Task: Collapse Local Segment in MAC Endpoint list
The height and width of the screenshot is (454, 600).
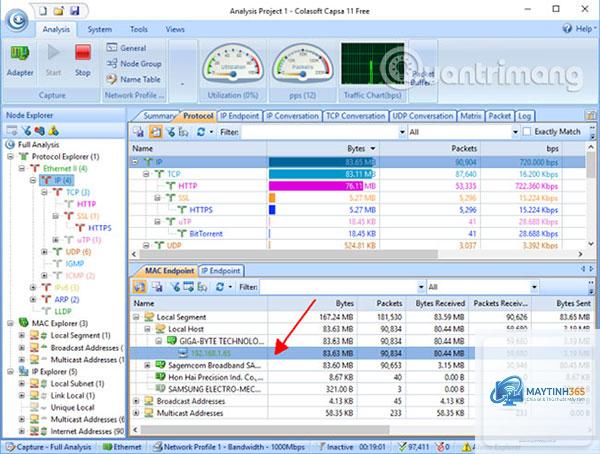Action: tap(136, 317)
